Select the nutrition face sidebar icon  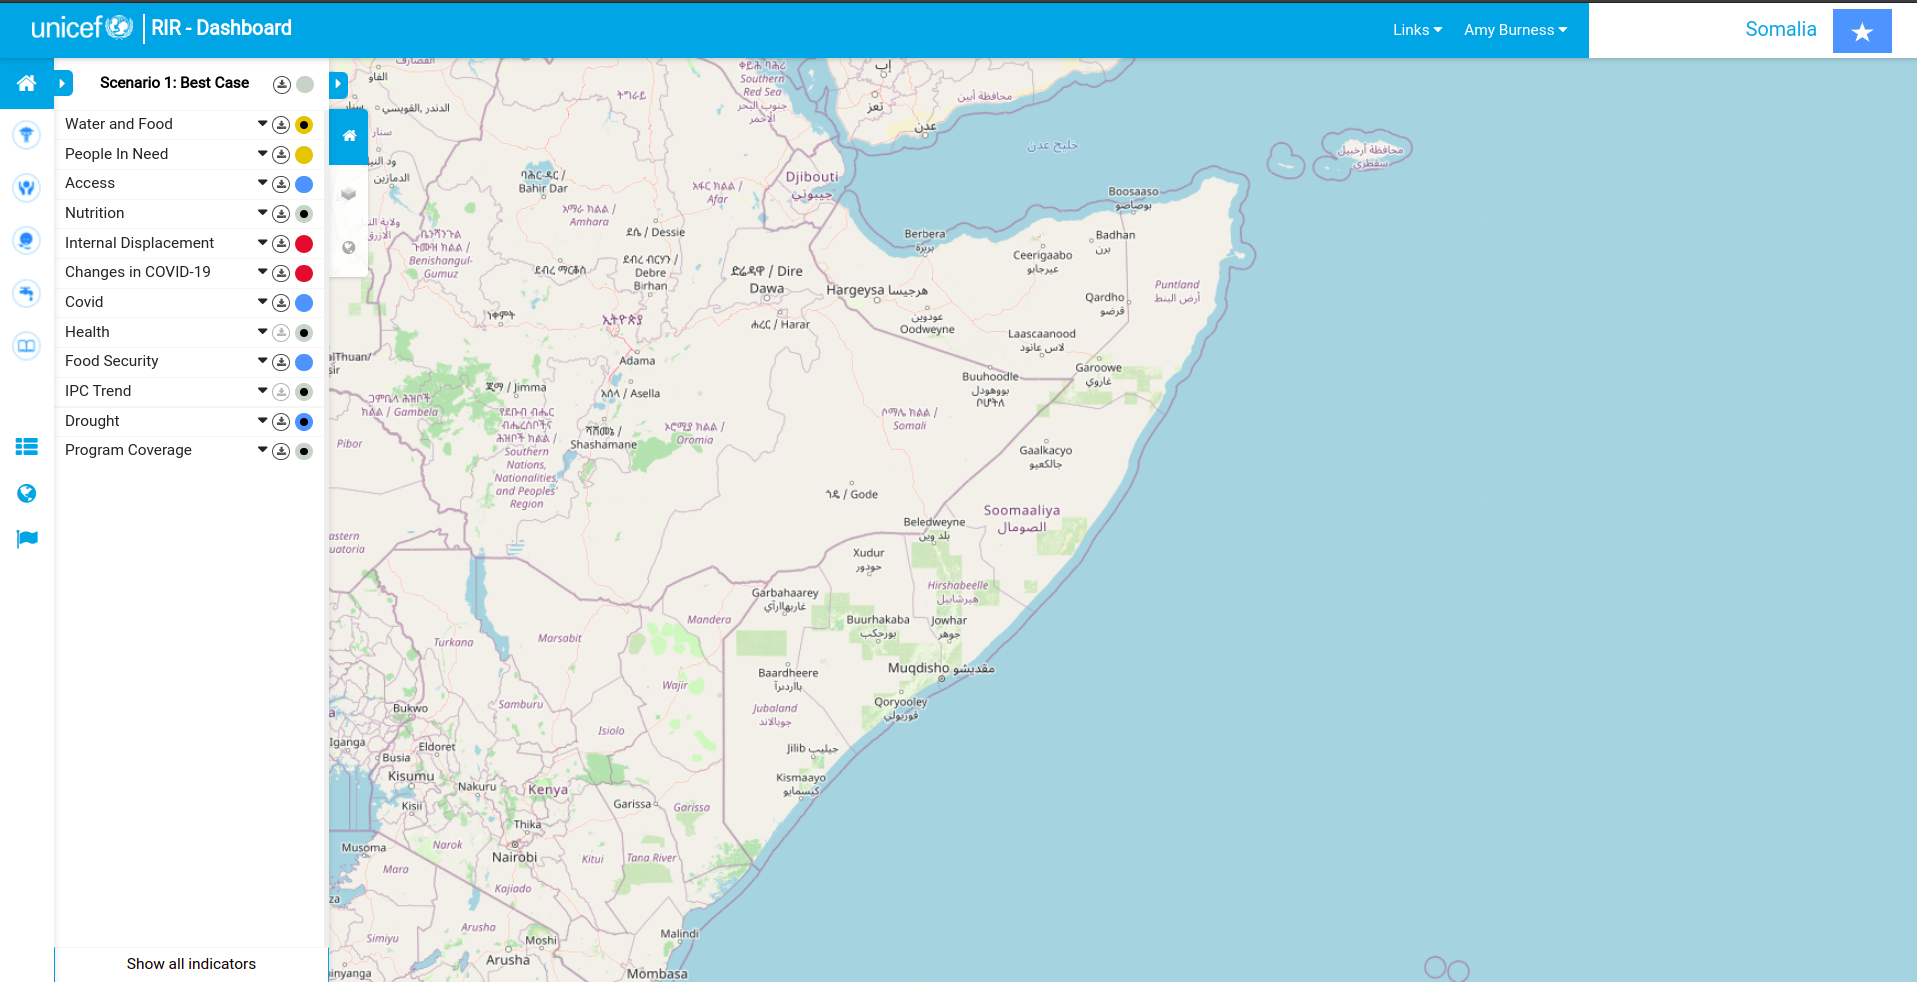(27, 240)
